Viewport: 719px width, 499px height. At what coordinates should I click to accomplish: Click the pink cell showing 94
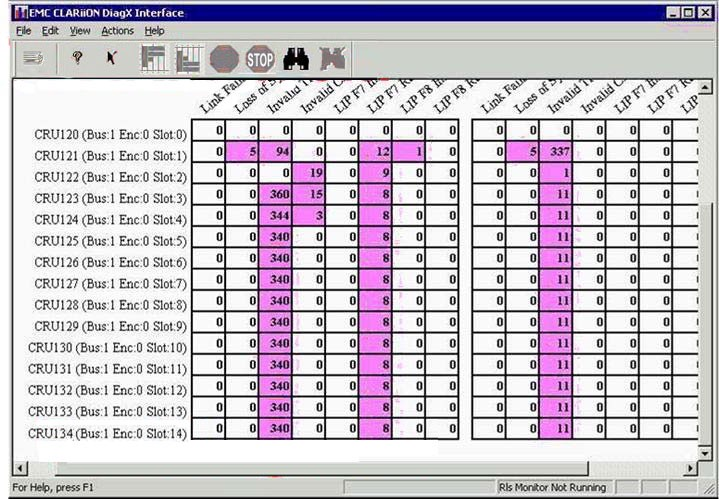point(275,151)
